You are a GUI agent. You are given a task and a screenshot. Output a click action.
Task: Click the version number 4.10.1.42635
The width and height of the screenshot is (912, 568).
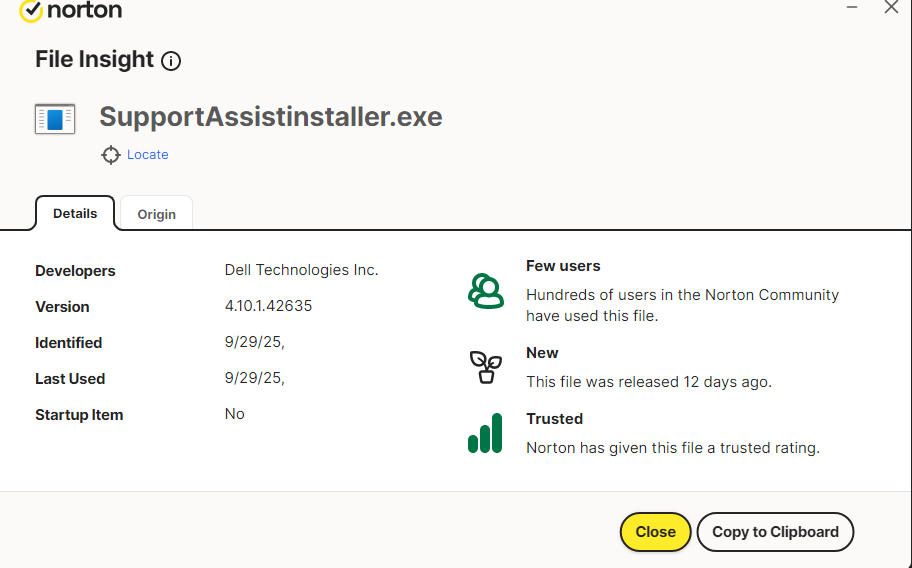(x=268, y=306)
